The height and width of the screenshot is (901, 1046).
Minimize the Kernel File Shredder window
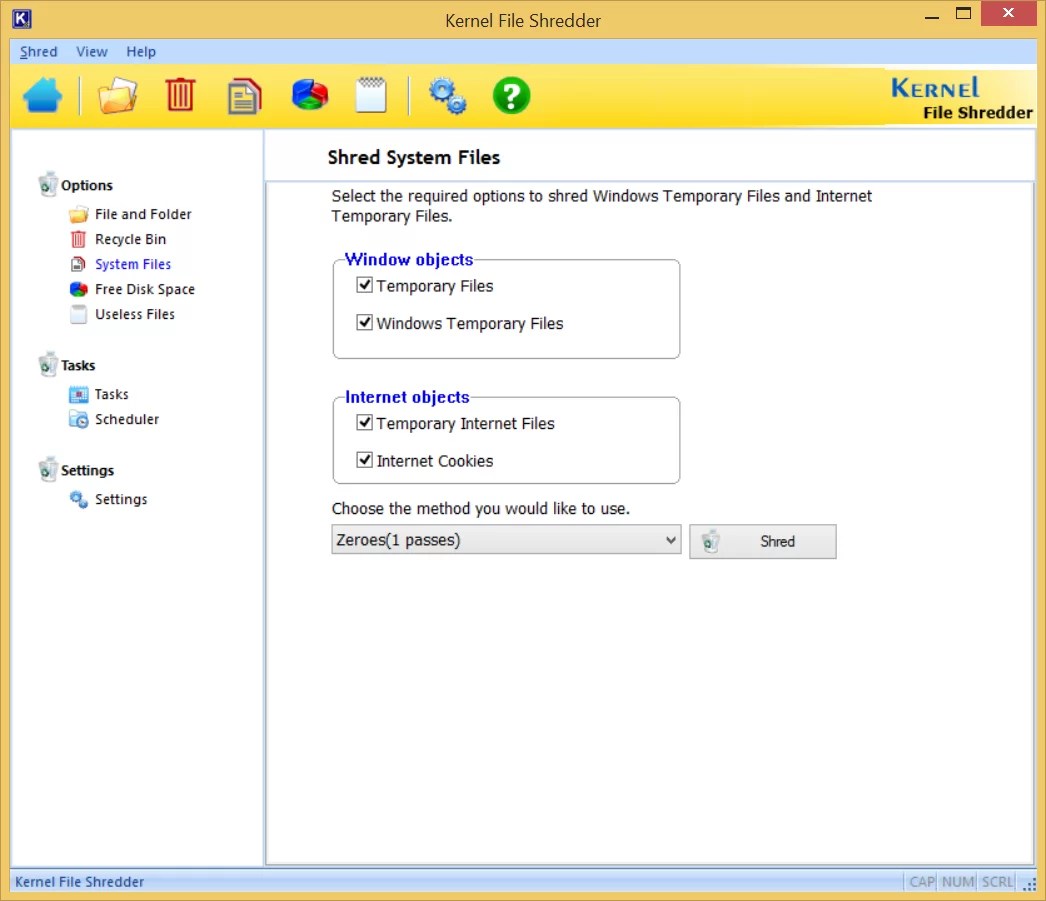[932, 15]
